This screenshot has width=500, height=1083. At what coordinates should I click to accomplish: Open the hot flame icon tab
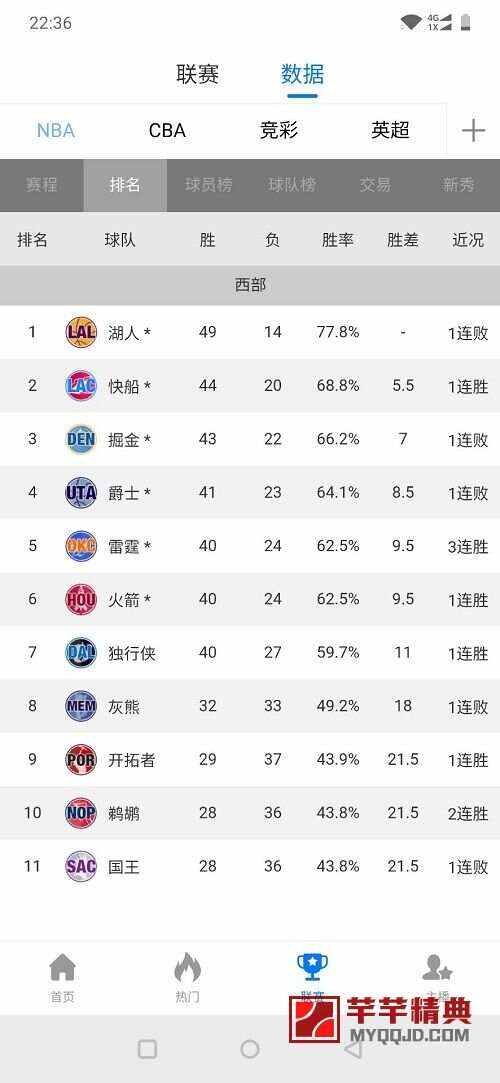(x=187, y=968)
